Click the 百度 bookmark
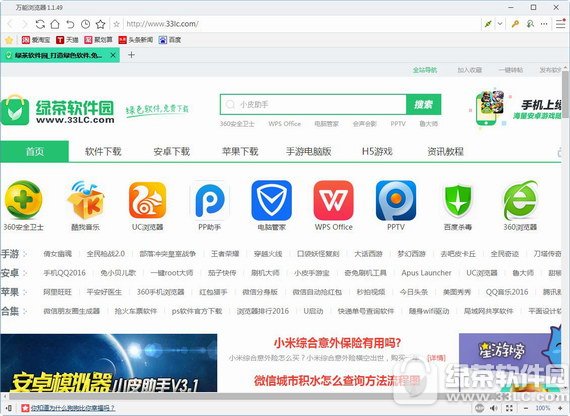Viewport: 570px width, 416px height. point(170,40)
